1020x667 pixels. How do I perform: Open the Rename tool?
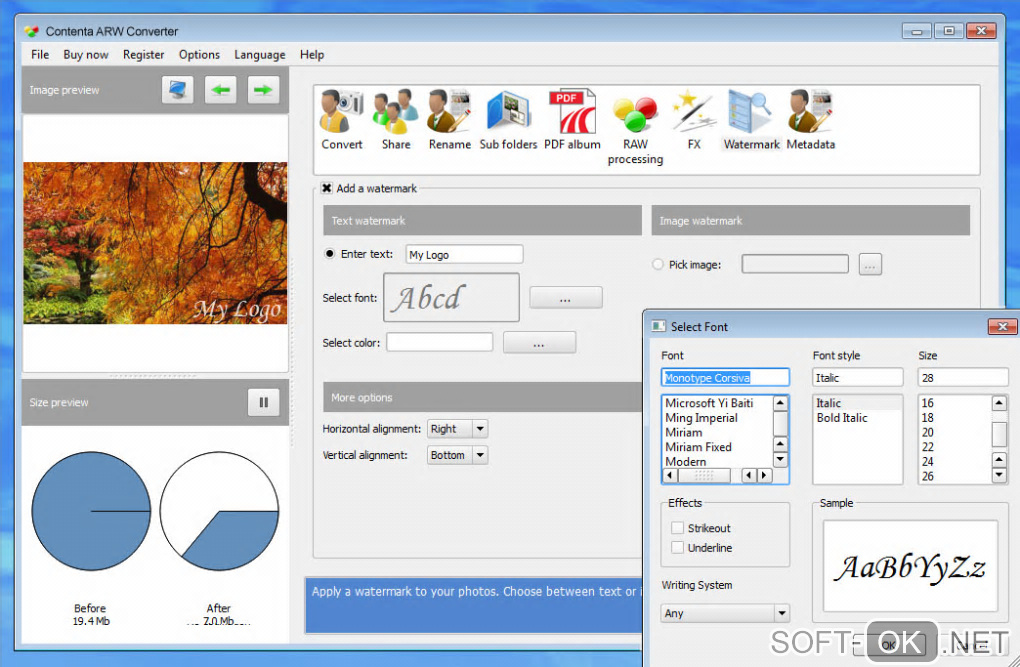coord(450,120)
